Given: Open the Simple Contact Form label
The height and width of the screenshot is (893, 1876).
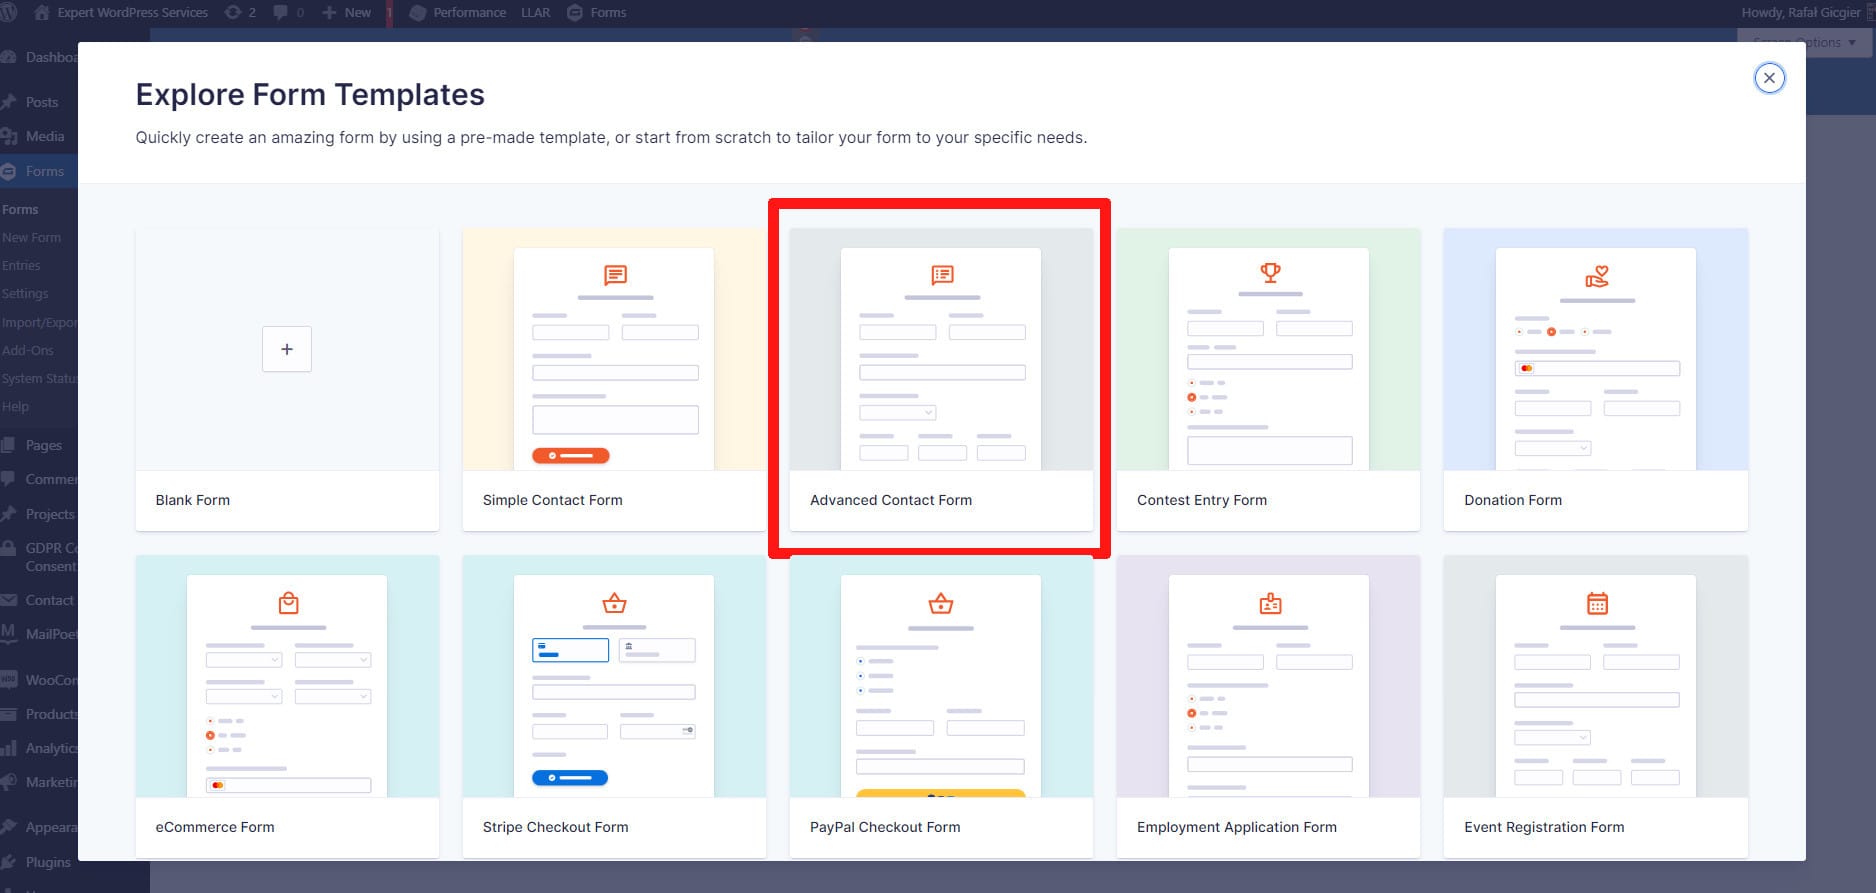Looking at the screenshot, I should tap(552, 500).
